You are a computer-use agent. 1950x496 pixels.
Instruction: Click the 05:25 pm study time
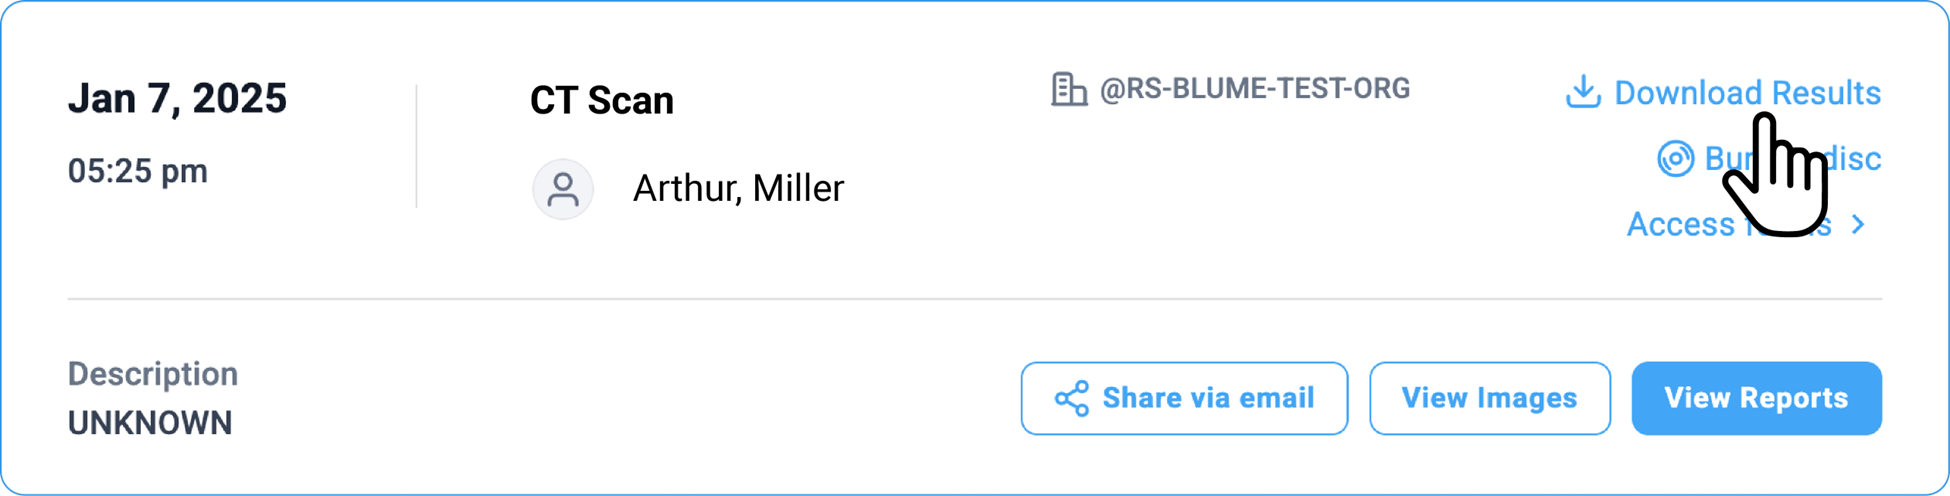[x=138, y=171]
